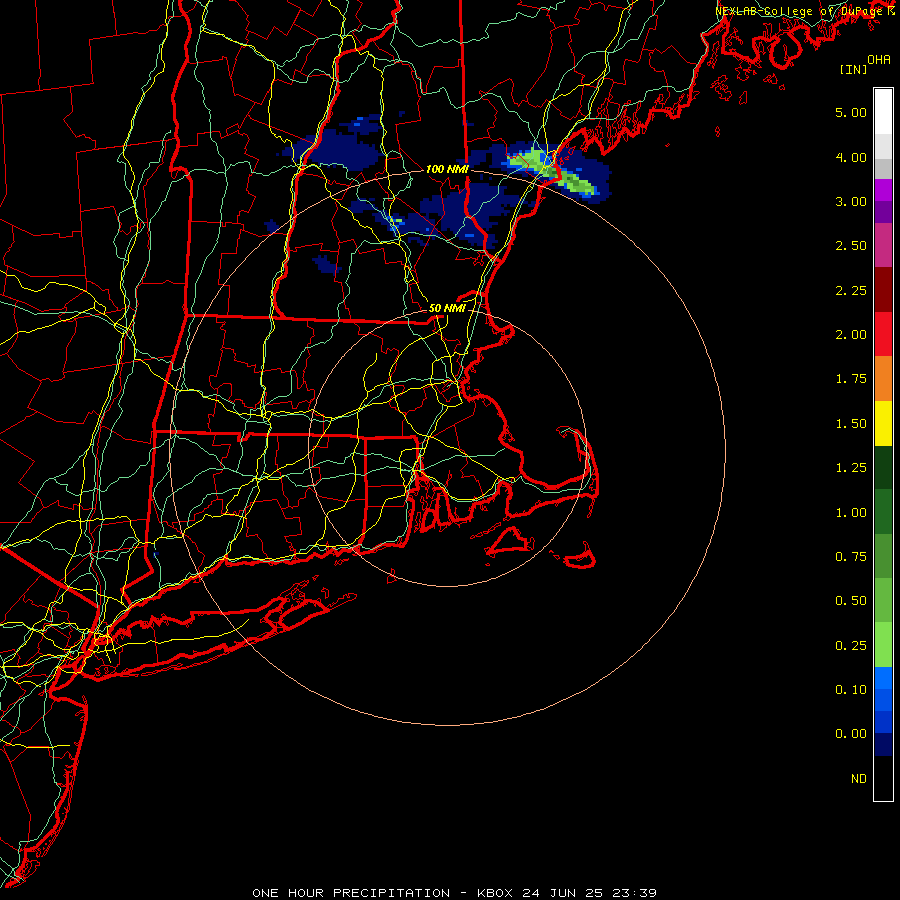900x900 pixels.
Task: Click the light blue 0.10 legend band
Action: [x=883, y=678]
